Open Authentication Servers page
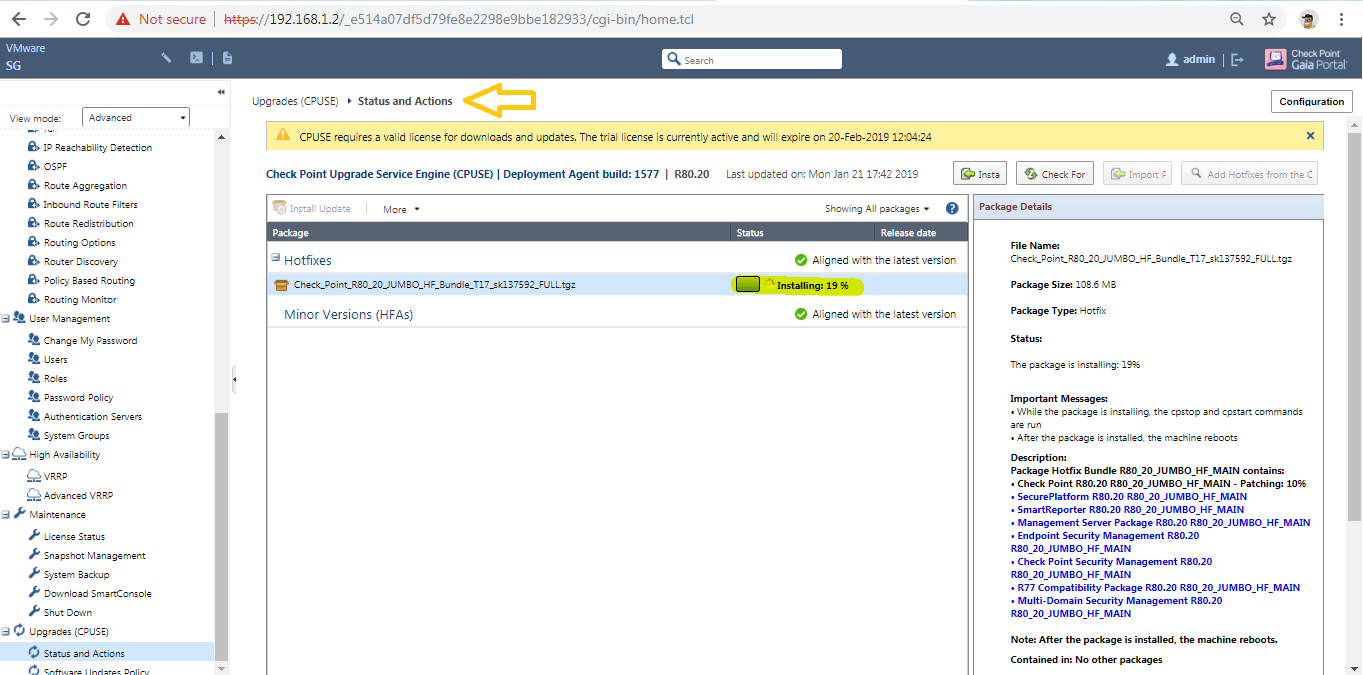Screen dimensions: 1363x675 coord(93,416)
